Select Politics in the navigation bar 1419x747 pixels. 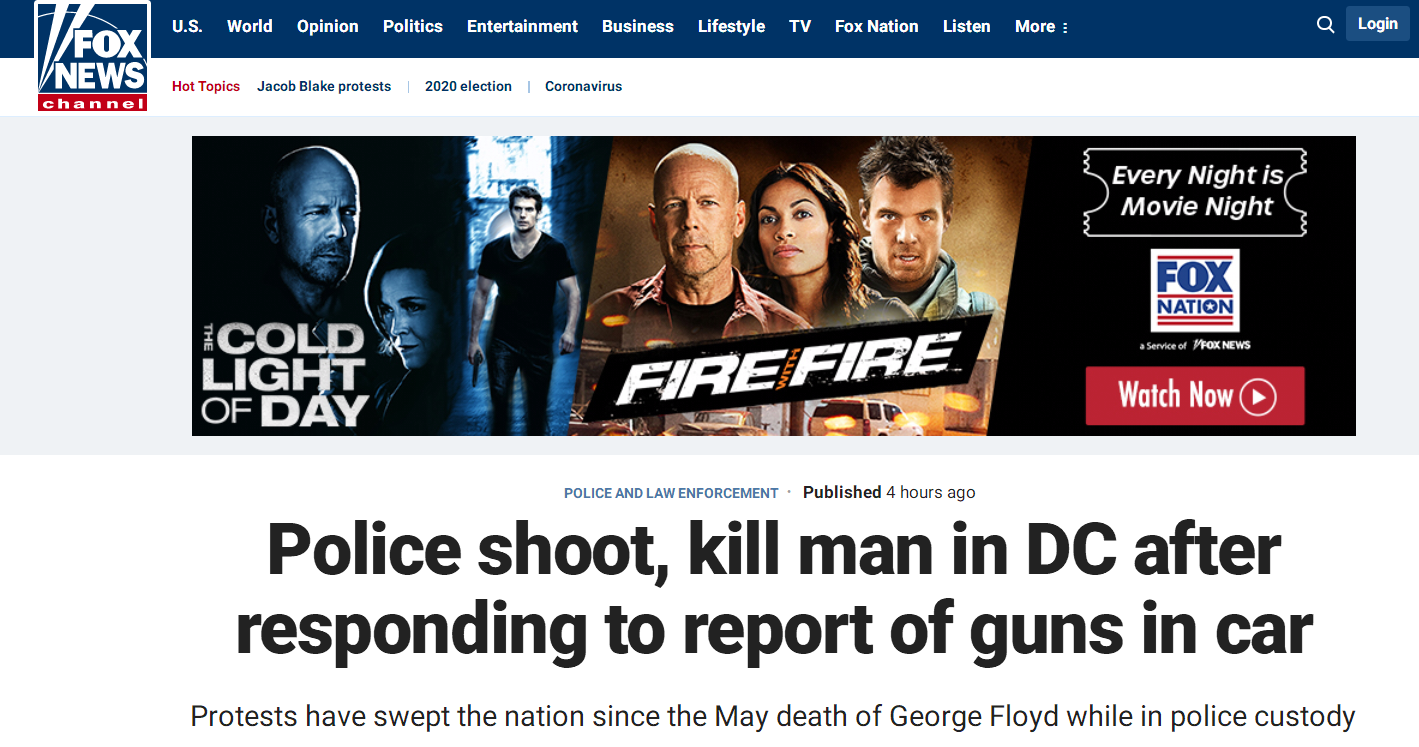pyautogui.click(x=413, y=27)
